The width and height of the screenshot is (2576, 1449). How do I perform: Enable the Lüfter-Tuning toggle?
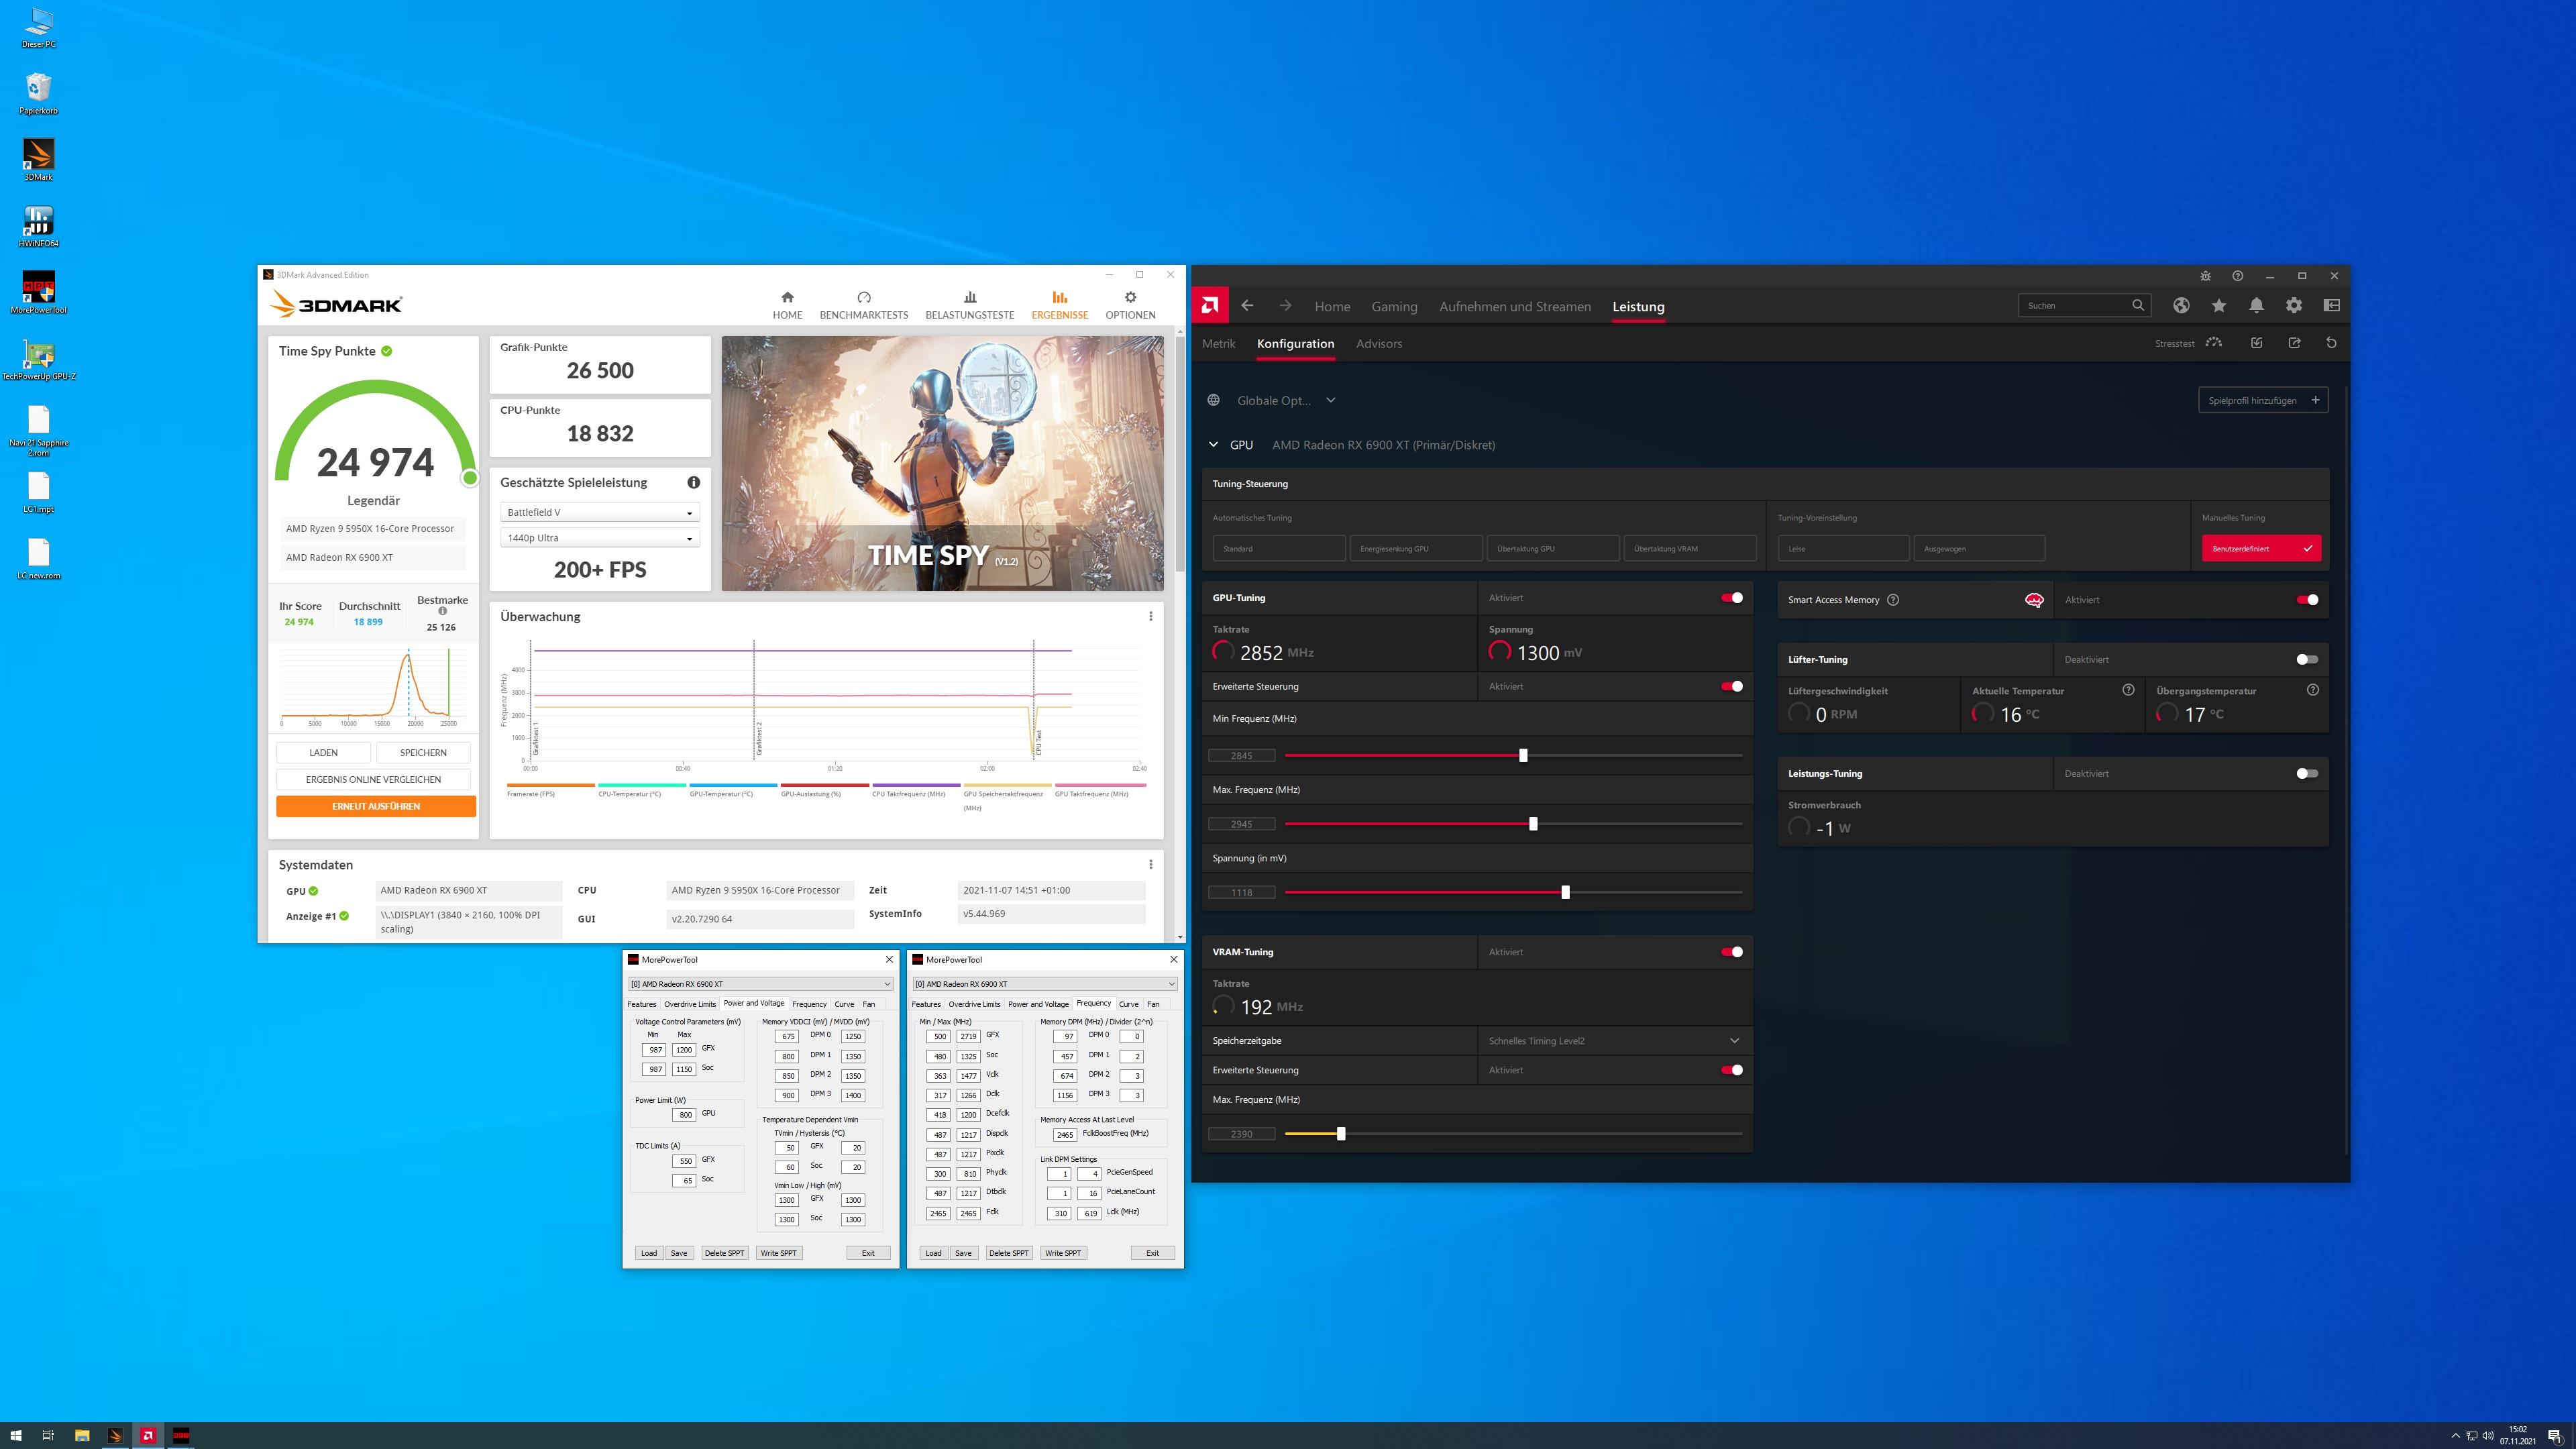(2307, 660)
